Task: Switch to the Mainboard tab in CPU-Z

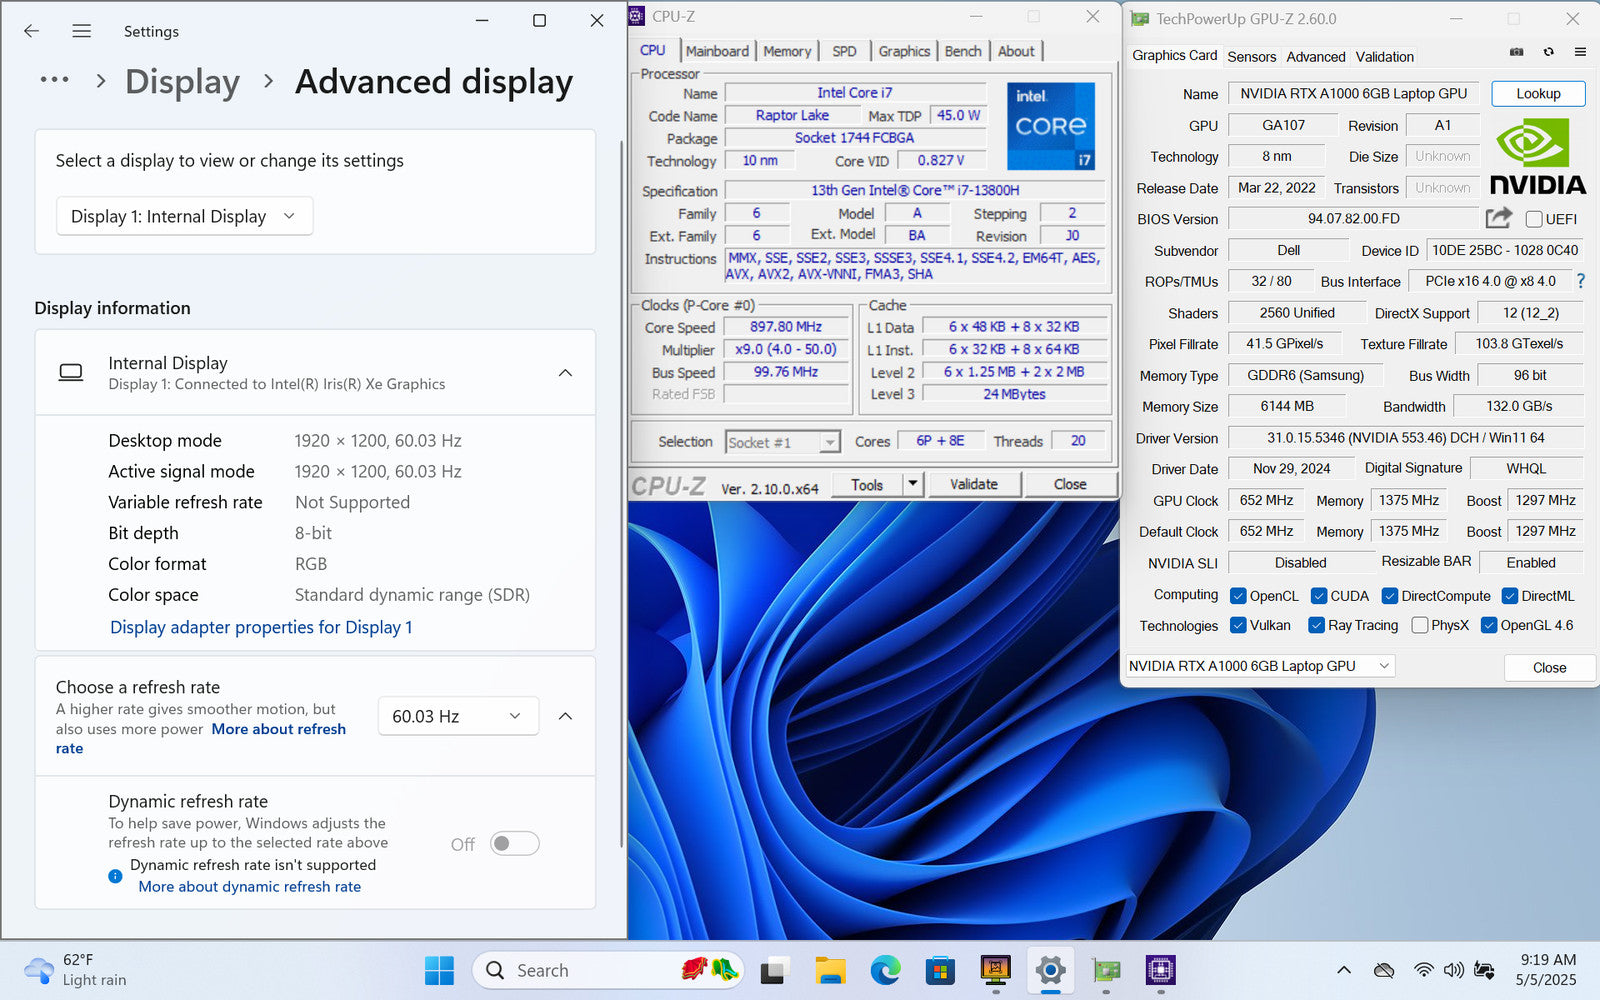Action: coord(717,51)
